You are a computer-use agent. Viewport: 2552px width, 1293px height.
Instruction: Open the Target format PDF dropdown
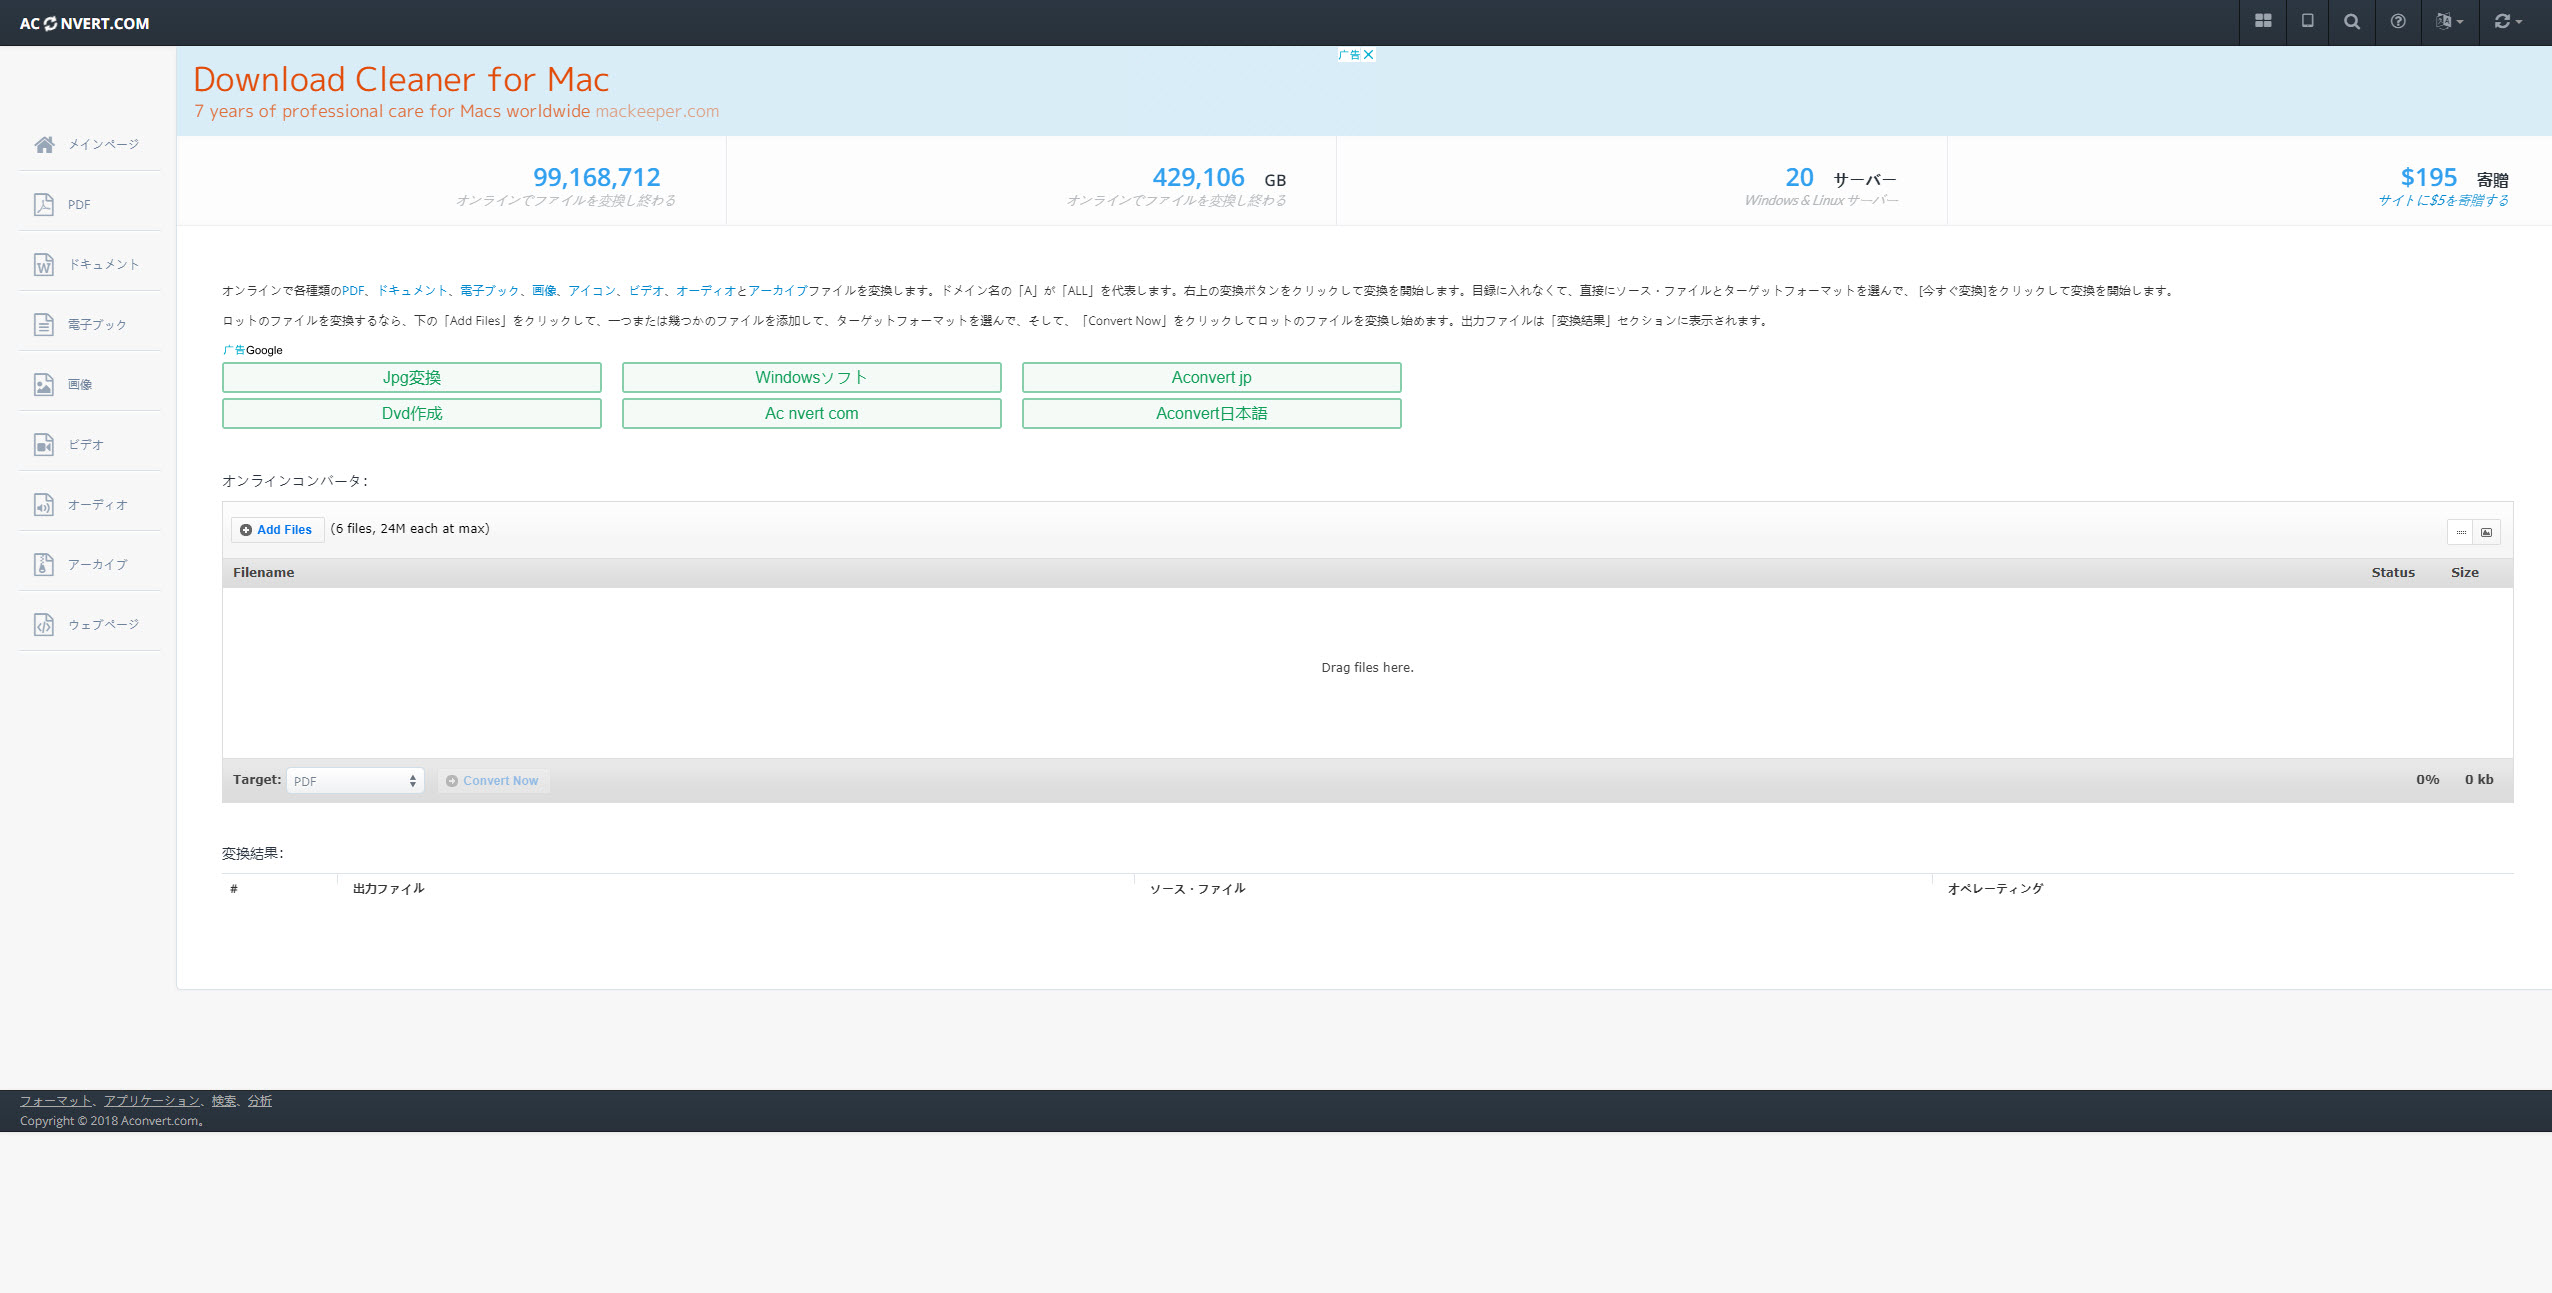pos(355,781)
